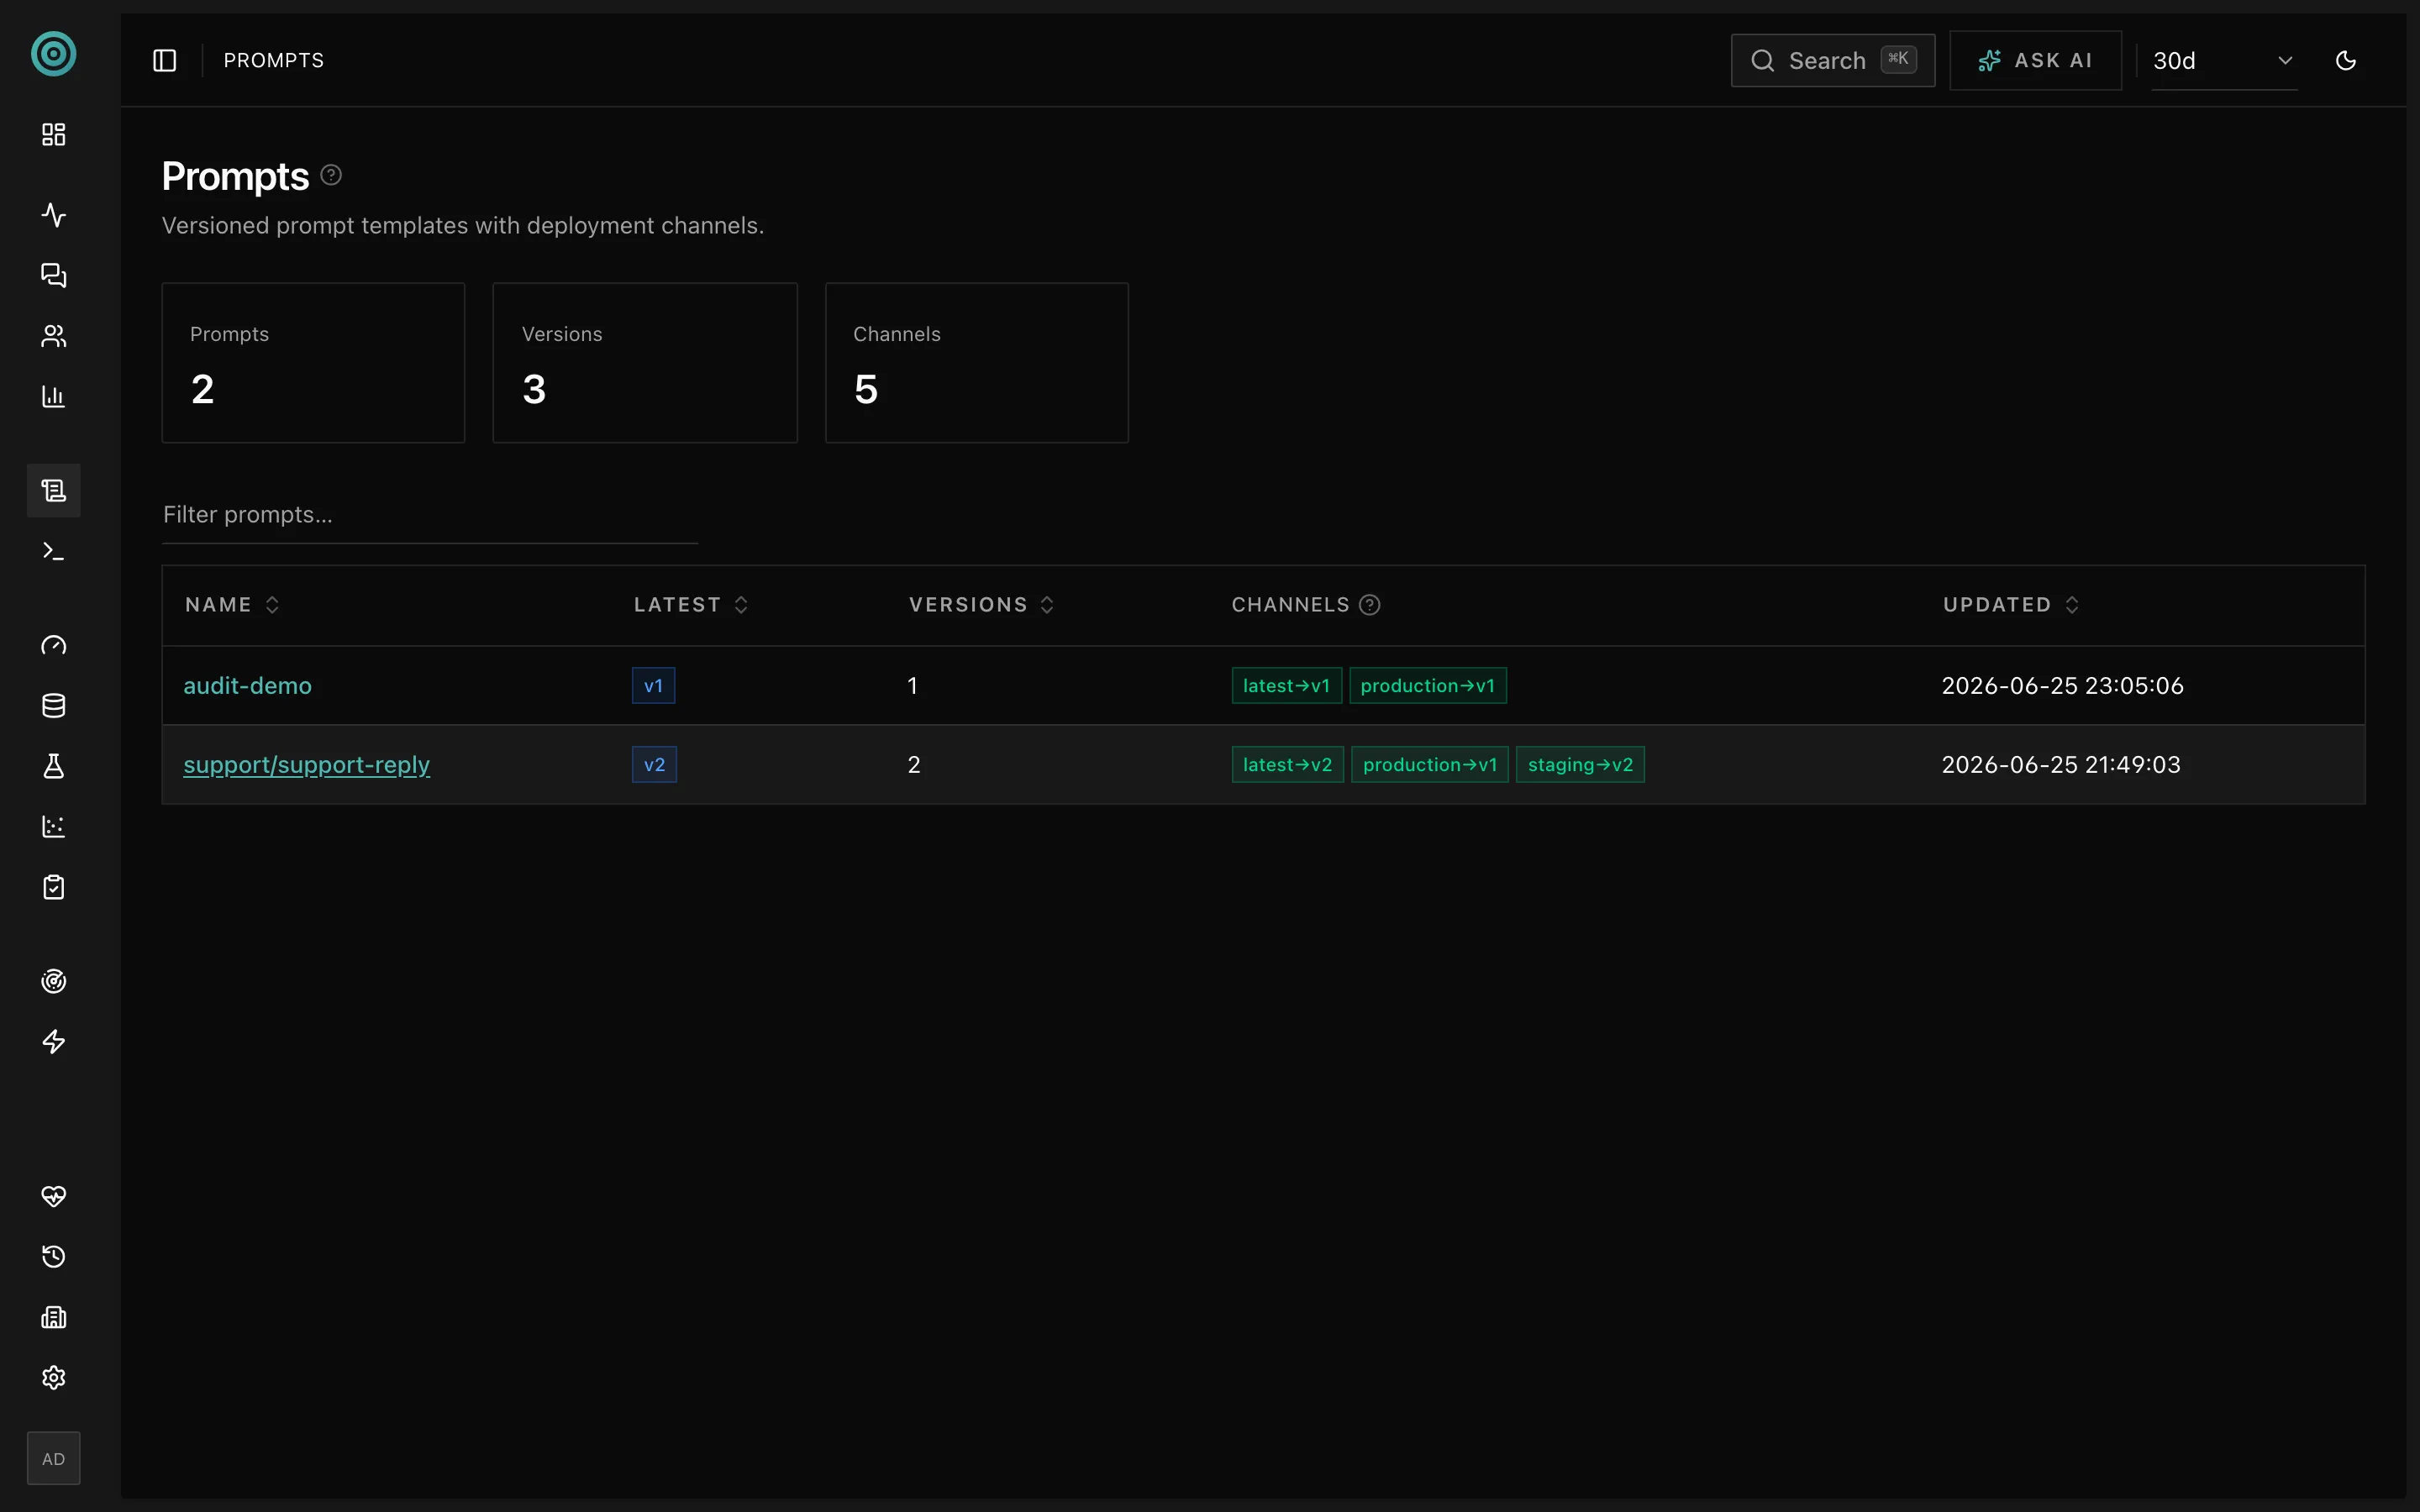2420x1512 pixels.
Task: Open the support/support-reply prompt link
Action: click(x=306, y=765)
